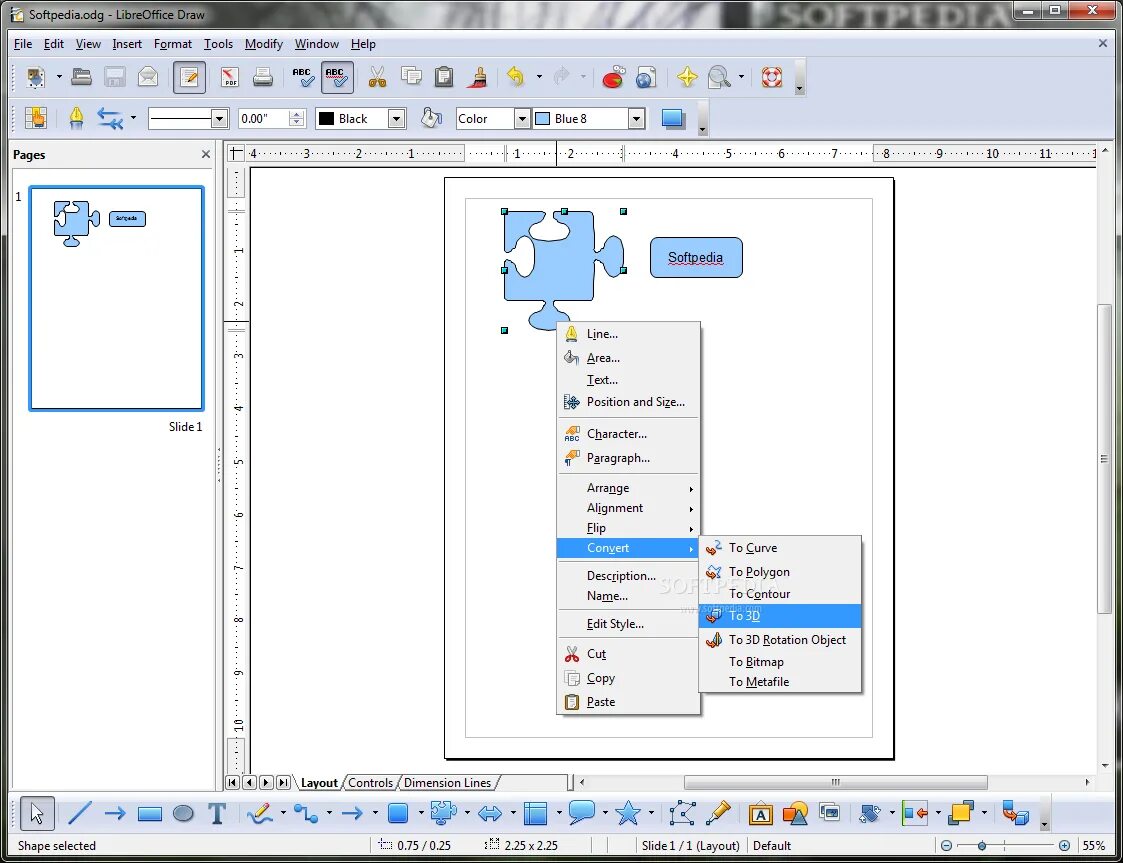
Task: Click Export Directly as PDF icon
Action: [229, 77]
